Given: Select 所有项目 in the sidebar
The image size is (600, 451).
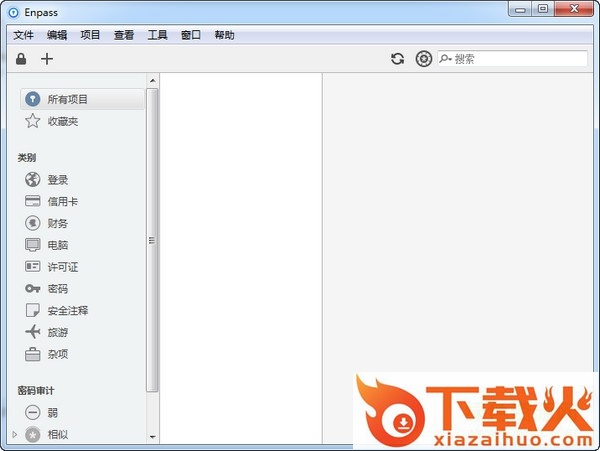Looking at the screenshot, I should [67, 99].
